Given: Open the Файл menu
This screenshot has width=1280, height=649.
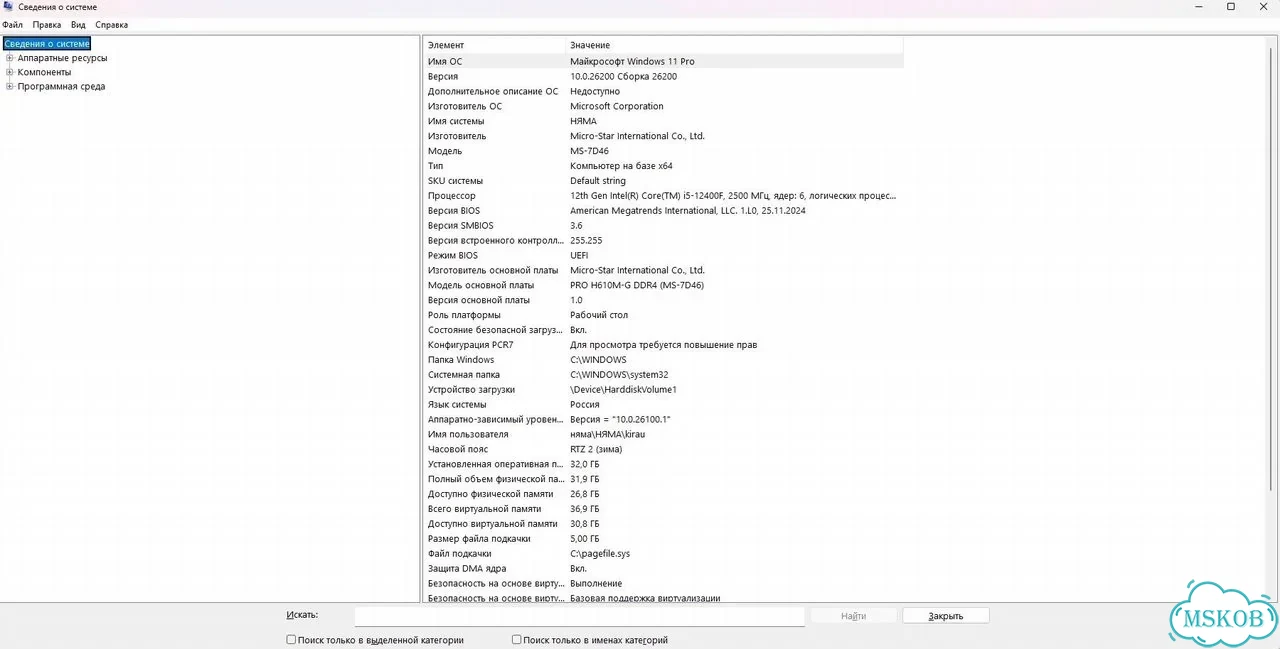Looking at the screenshot, I should click(x=12, y=25).
